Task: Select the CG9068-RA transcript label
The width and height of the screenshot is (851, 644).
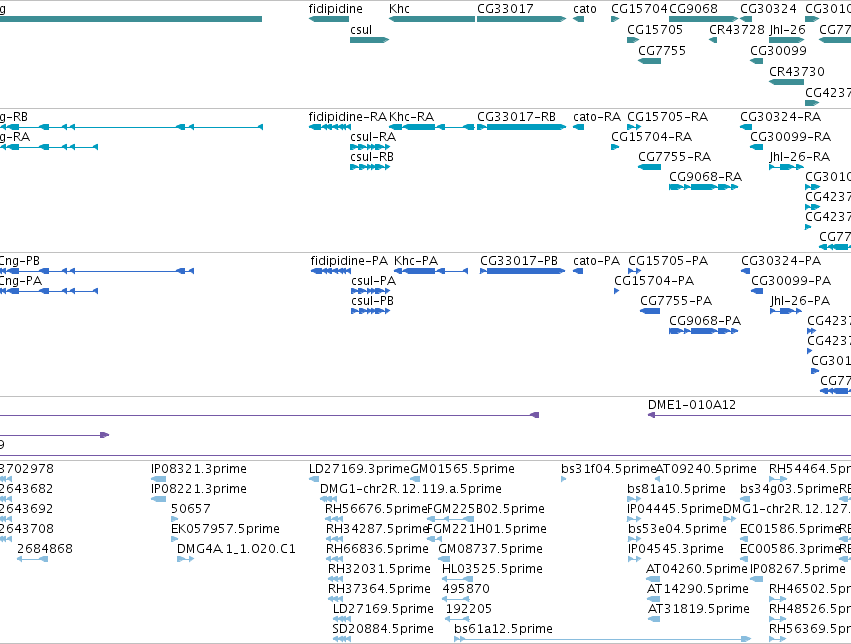Action: 705,177
